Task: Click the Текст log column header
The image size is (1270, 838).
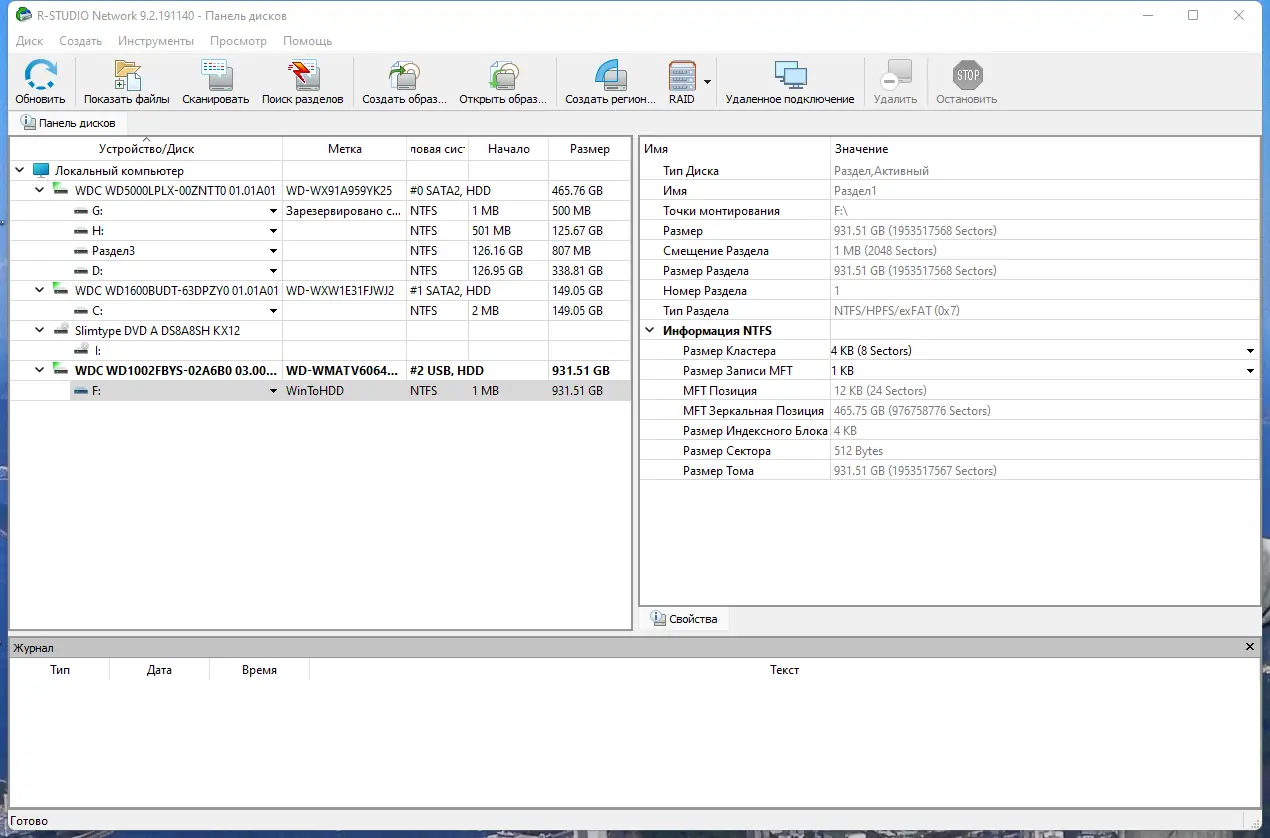Action: click(x=785, y=670)
